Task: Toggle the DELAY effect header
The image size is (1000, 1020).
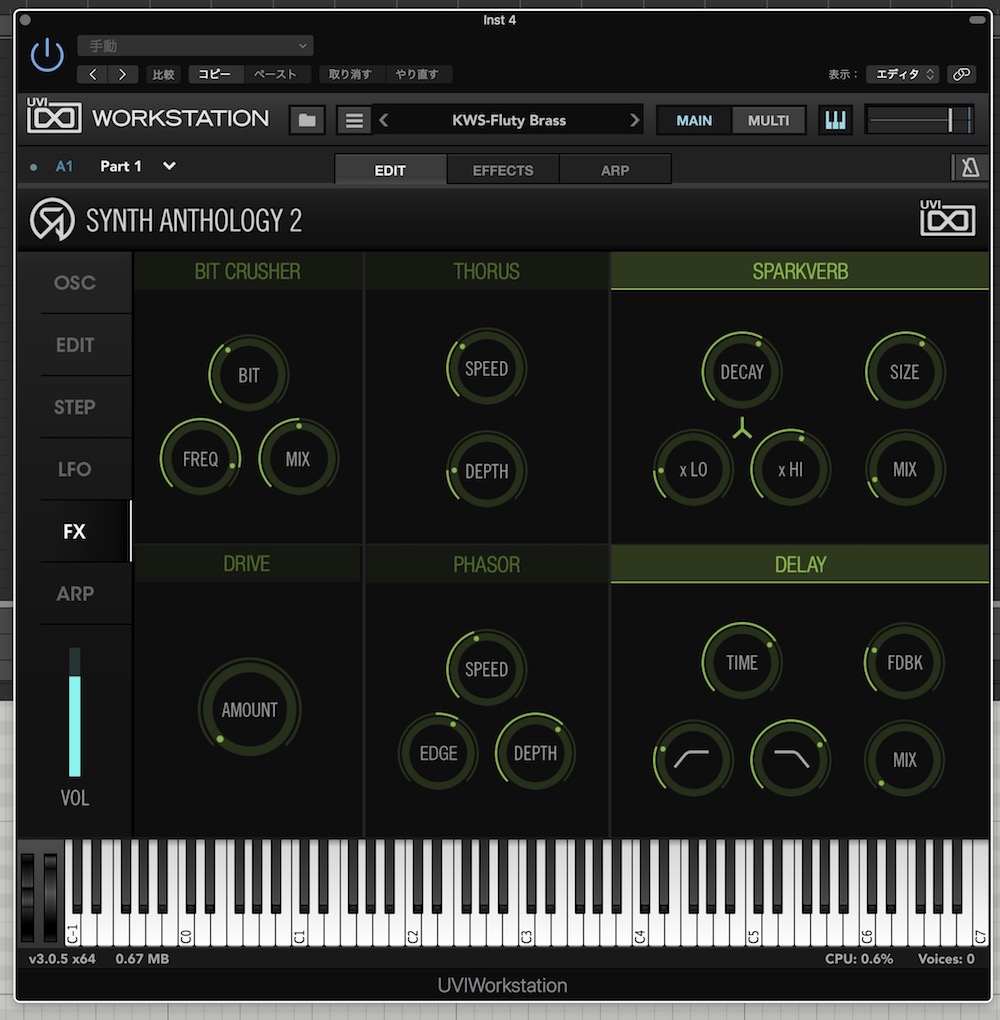Action: point(800,564)
